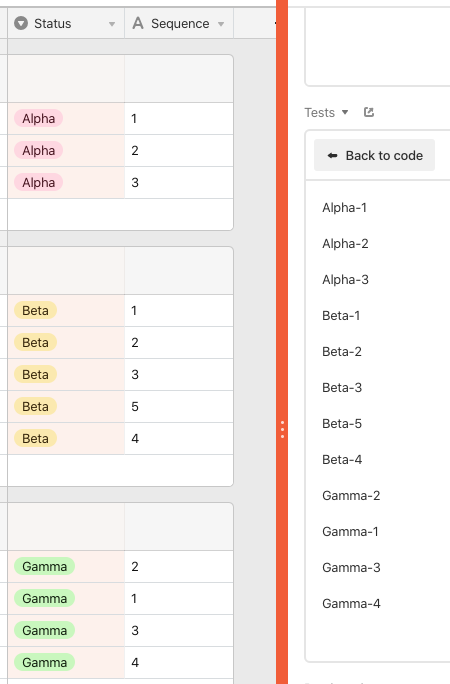
Task: Select the Gamma tag with sequence 2
Action: tap(44, 567)
